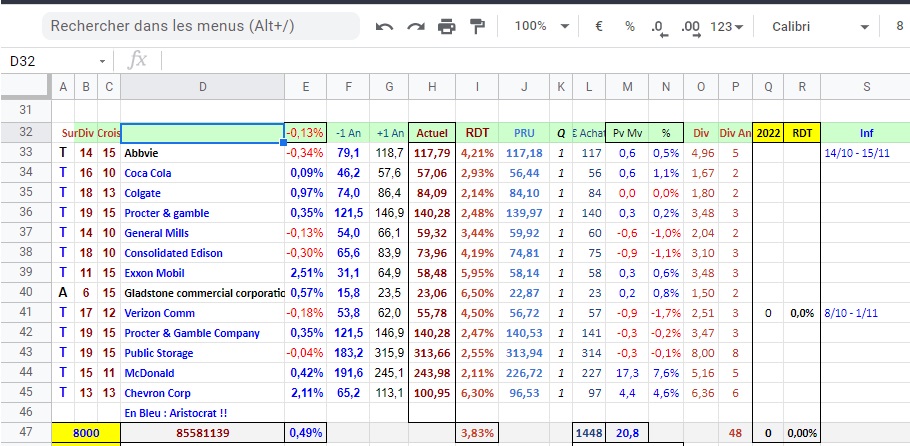
Task: Open the Calibri font dropdown
Action: (821, 26)
